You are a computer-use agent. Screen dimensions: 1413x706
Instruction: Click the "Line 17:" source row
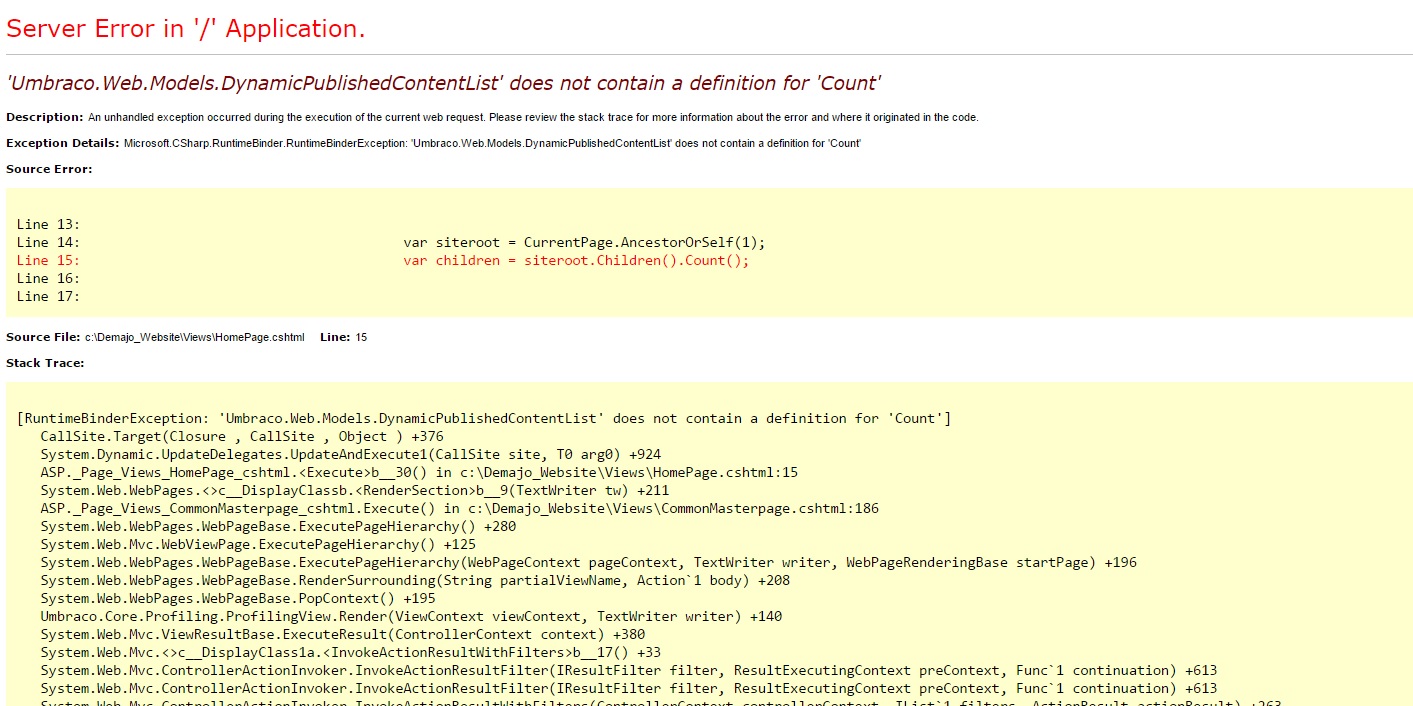(48, 296)
